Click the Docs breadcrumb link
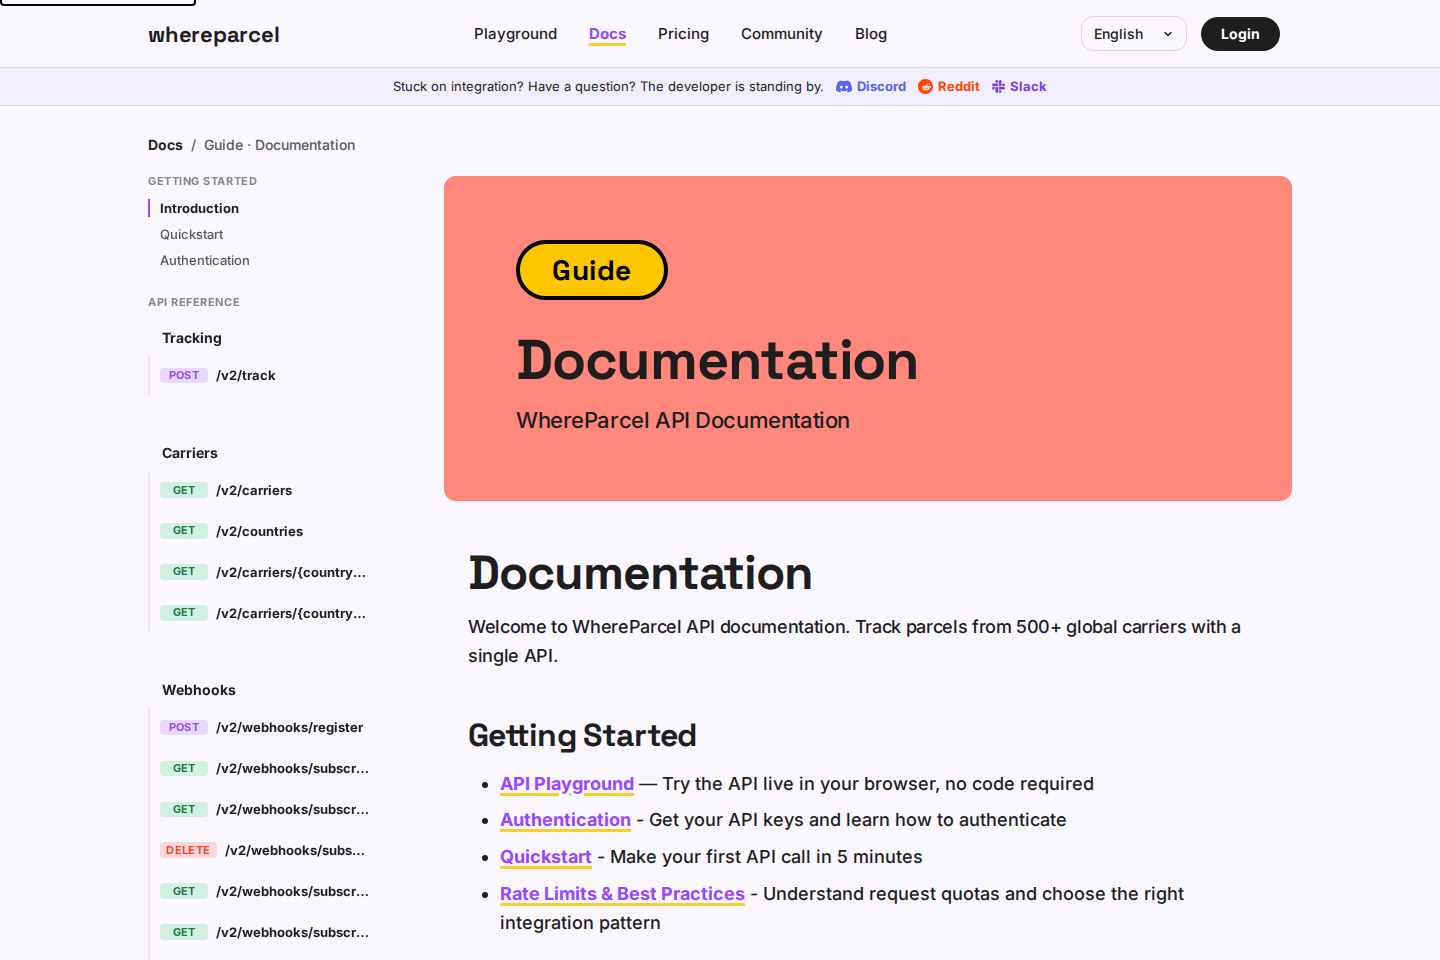The height and width of the screenshot is (960, 1440). tap(165, 145)
